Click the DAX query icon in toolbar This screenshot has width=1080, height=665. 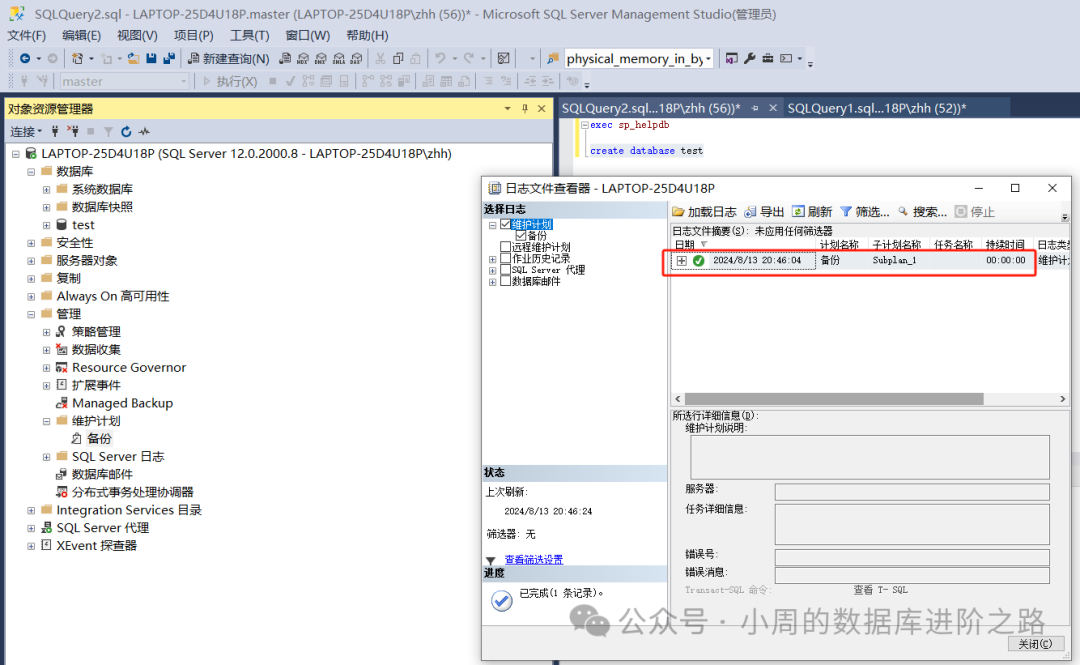[356, 59]
